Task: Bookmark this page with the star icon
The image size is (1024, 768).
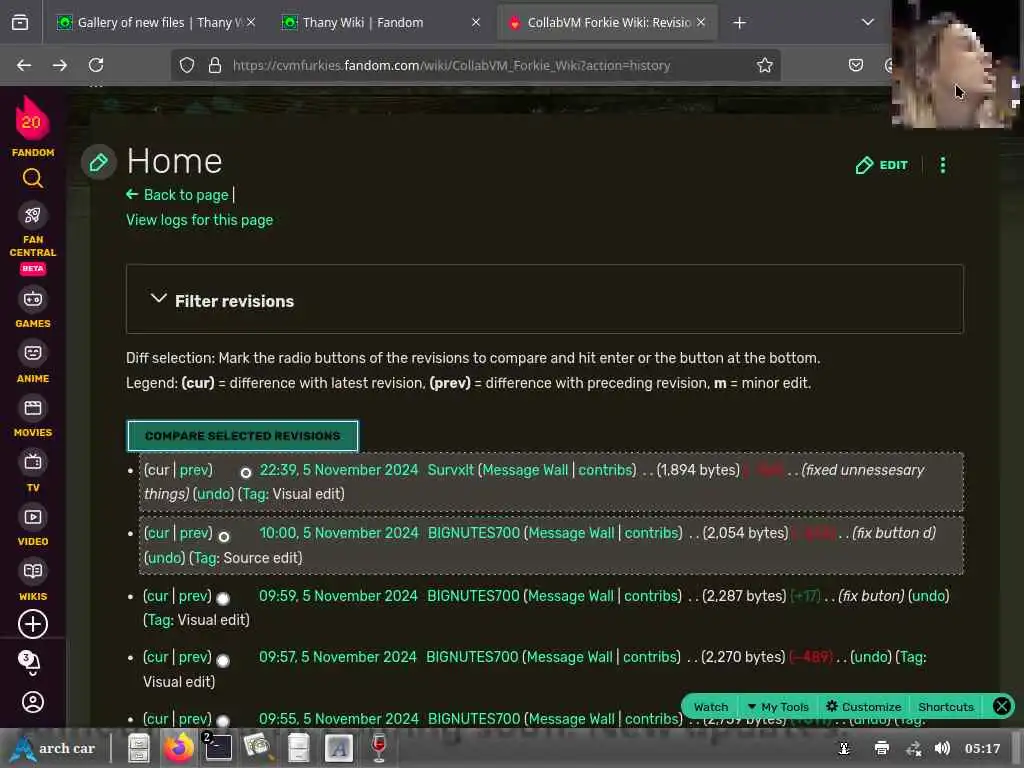Action: 765,65
